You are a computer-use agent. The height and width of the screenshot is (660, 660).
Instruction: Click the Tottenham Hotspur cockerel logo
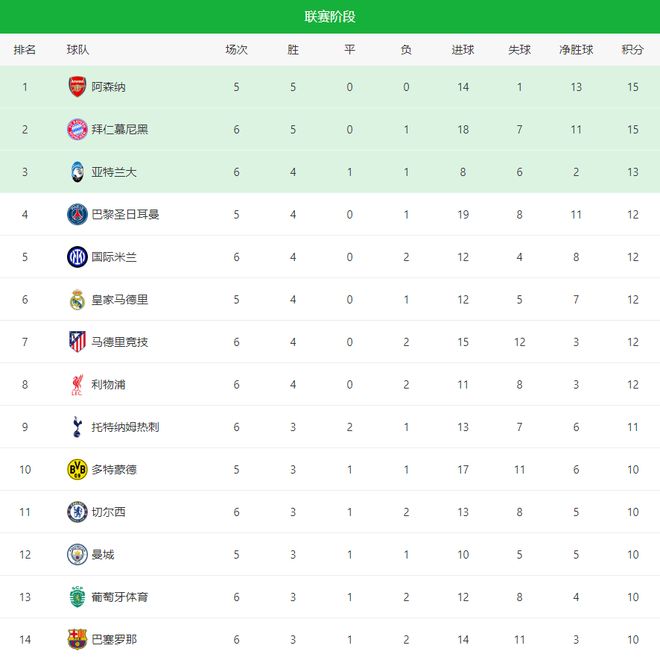77,427
